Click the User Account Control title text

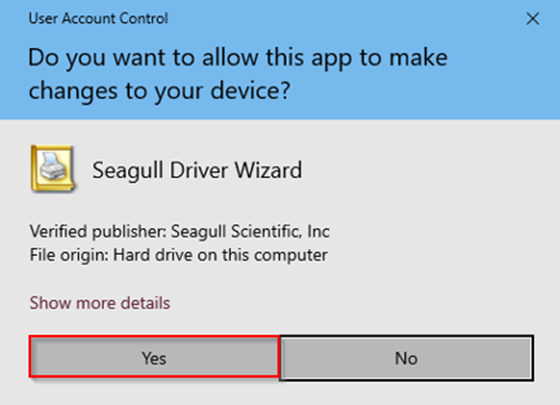click(98, 18)
